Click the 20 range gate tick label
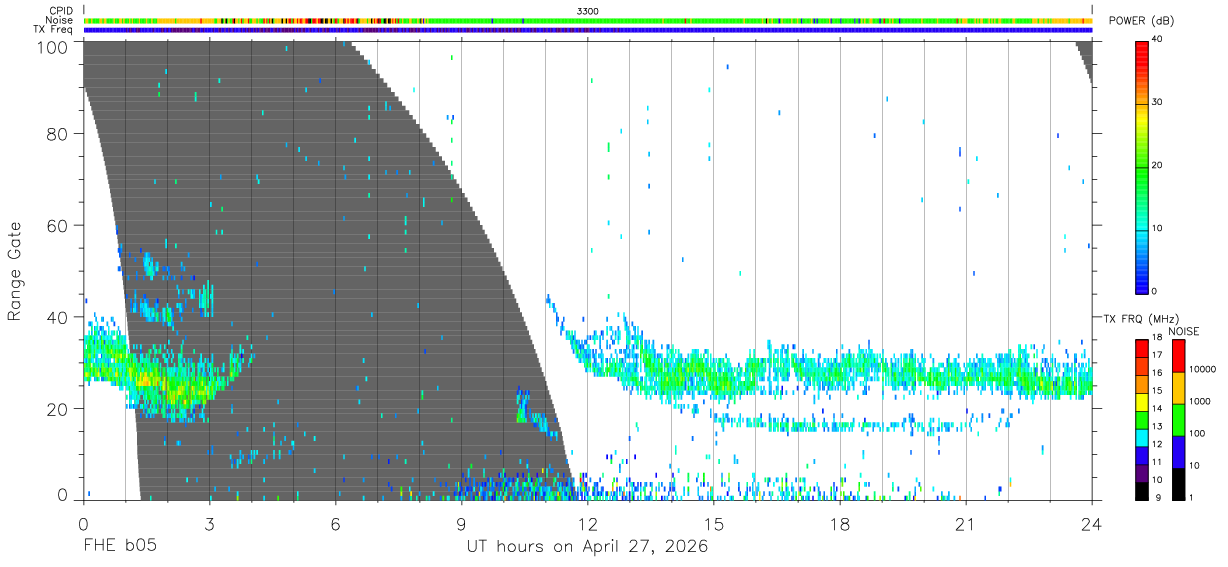Image resolution: width=1228 pixels, height=567 pixels. pos(58,409)
